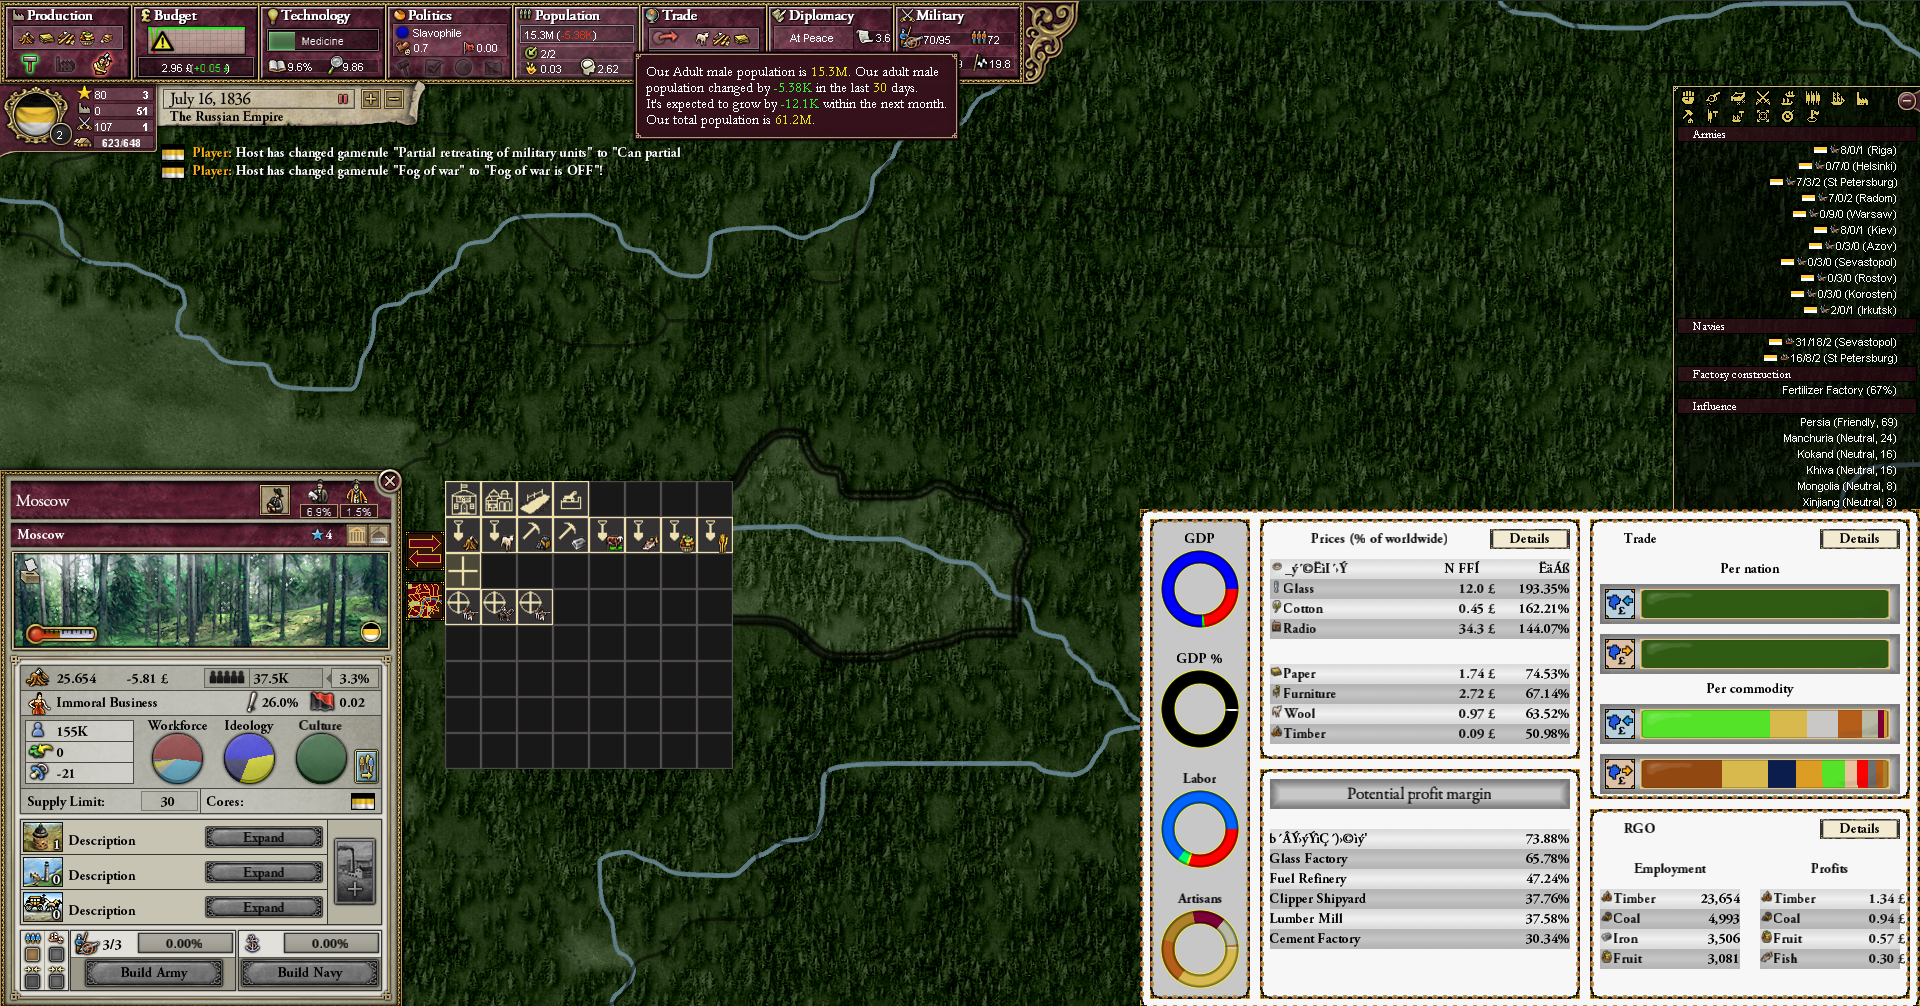Toggle the factory outliner filter
Image resolution: width=1920 pixels, height=1006 pixels.
tap(1862, 98)
